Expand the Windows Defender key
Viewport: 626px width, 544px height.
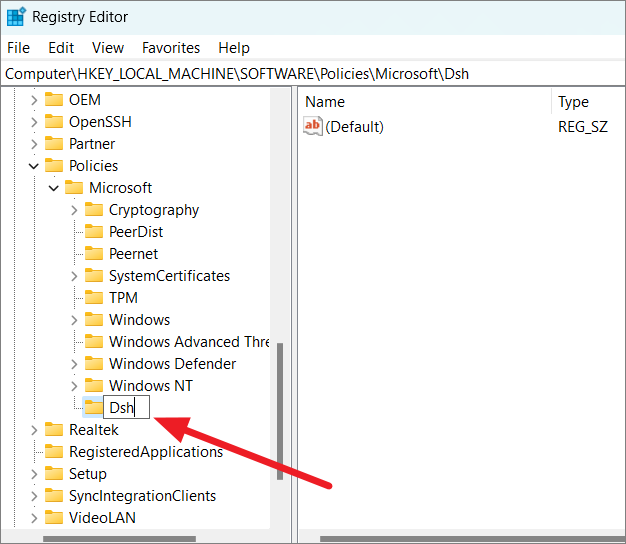click(74, 364)
